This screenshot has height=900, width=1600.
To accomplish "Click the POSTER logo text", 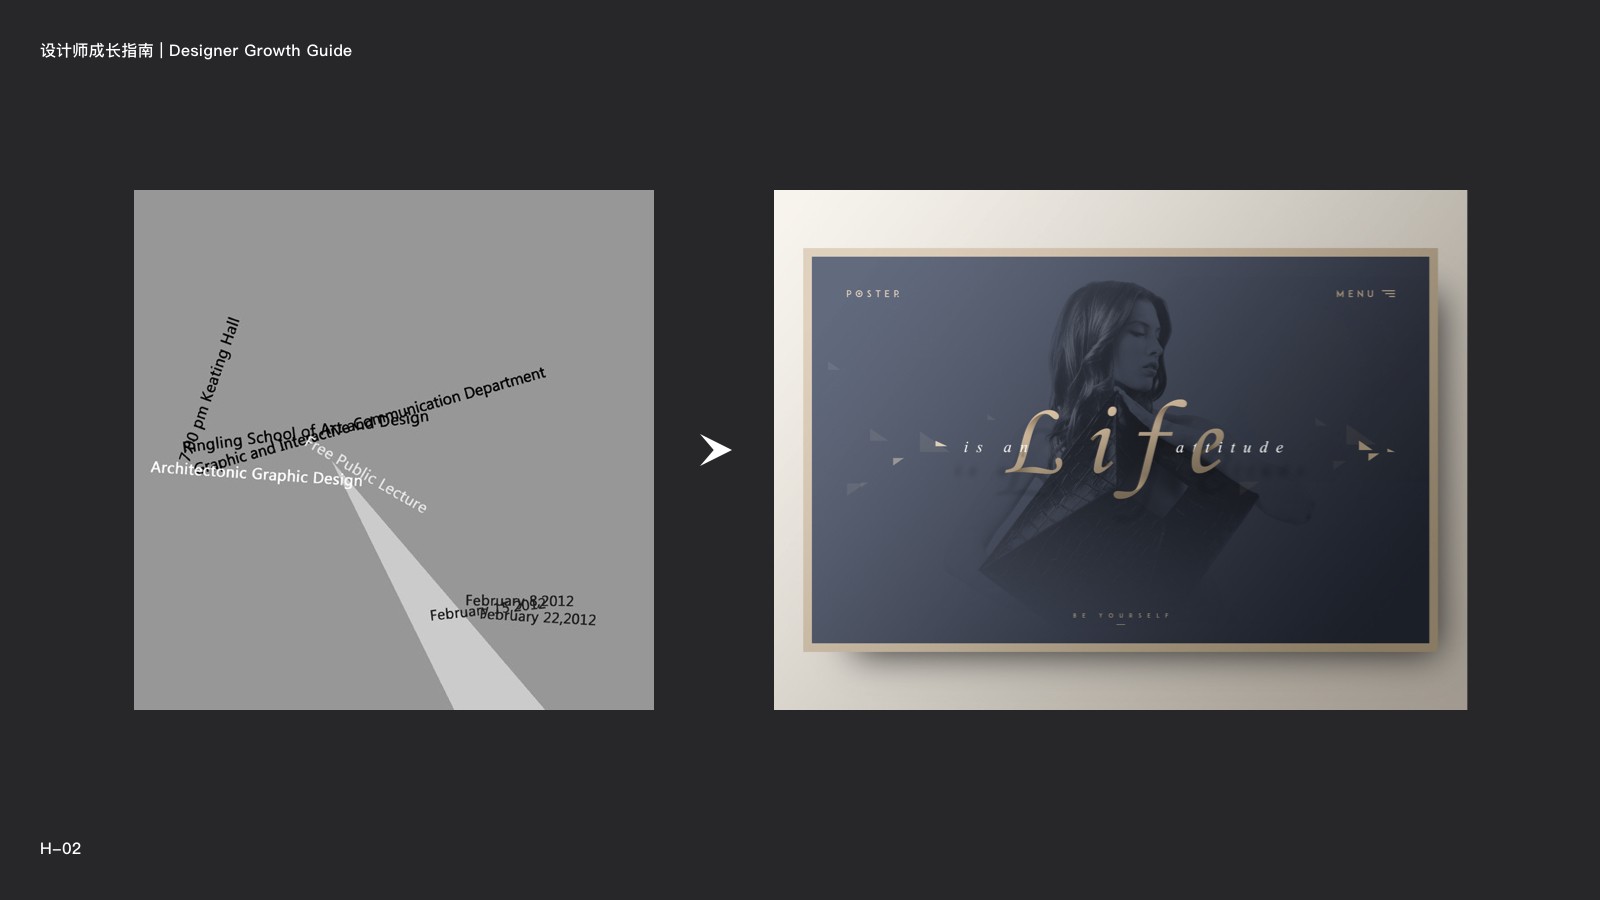I will click(x=873, y=294).
